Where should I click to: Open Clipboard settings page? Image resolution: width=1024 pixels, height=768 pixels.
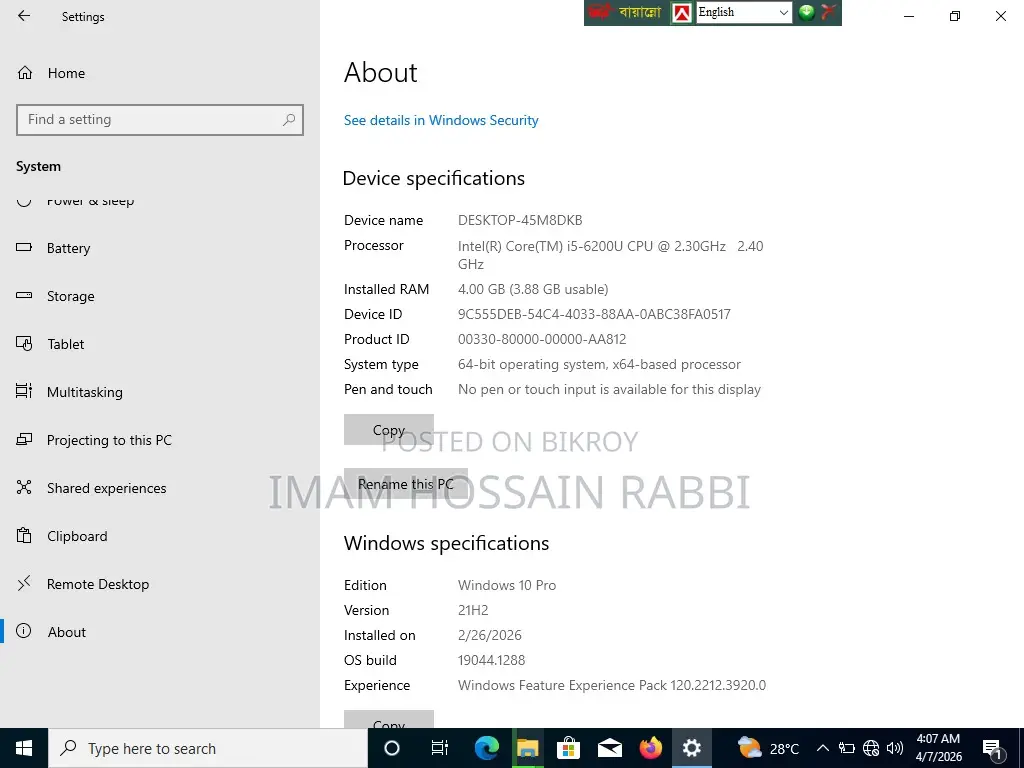pos(77,536)
